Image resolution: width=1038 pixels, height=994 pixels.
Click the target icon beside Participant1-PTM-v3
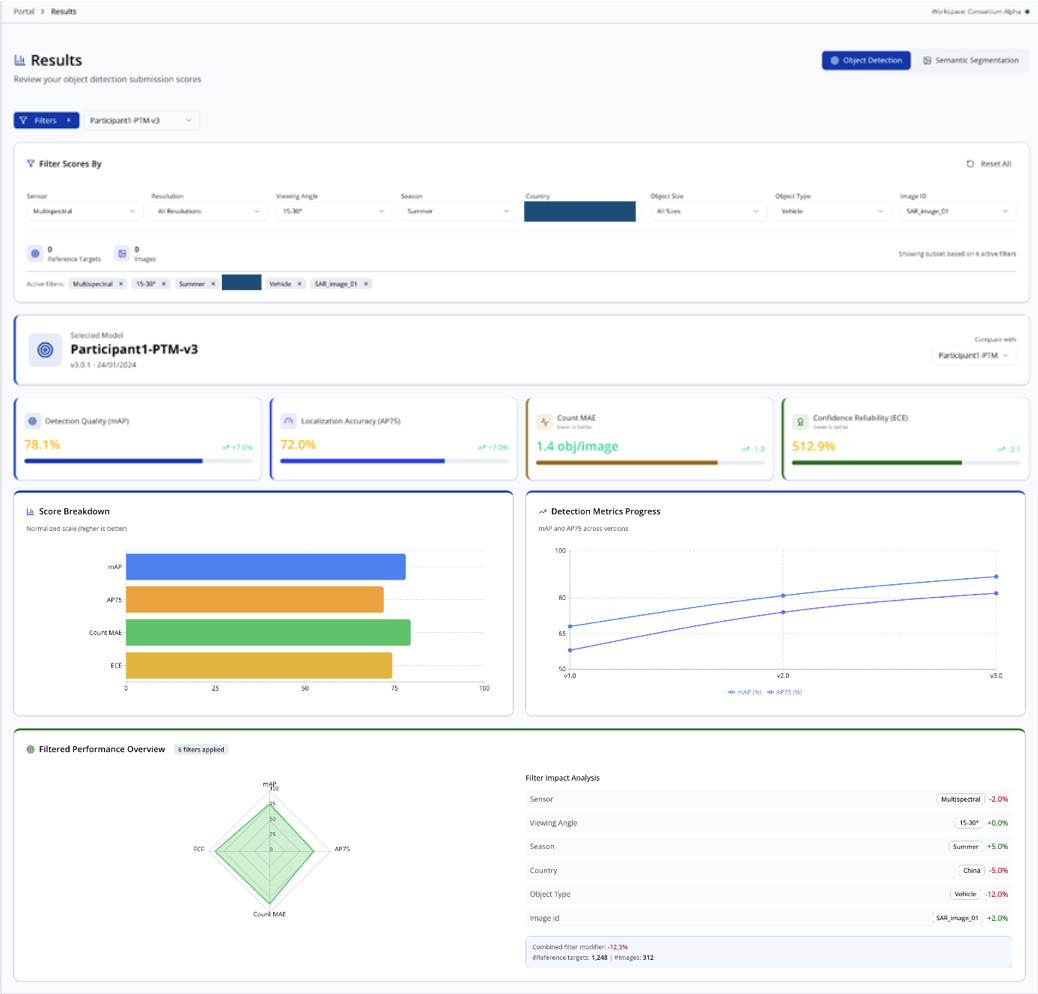coord(45,350)
